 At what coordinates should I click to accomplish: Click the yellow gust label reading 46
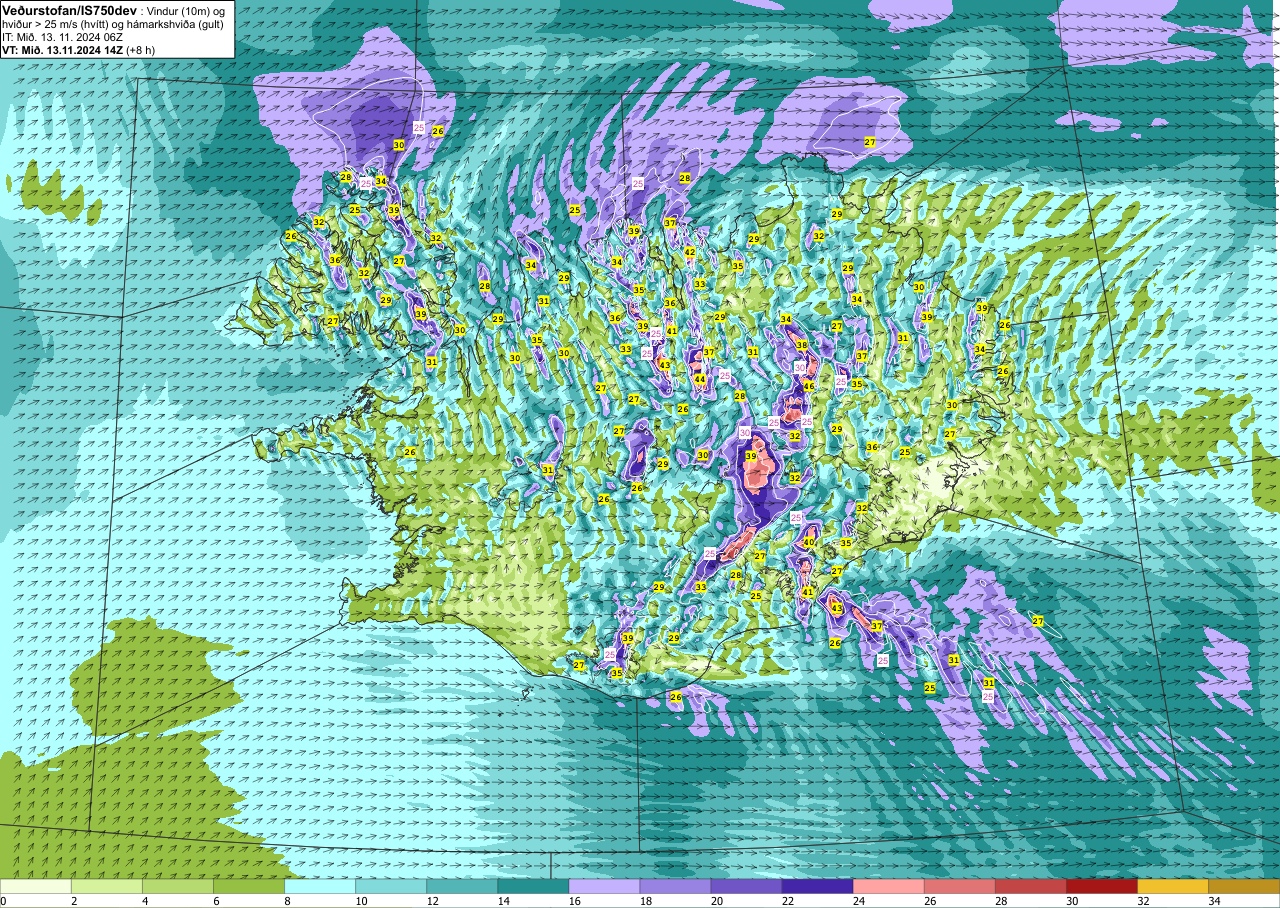(808, 386)
